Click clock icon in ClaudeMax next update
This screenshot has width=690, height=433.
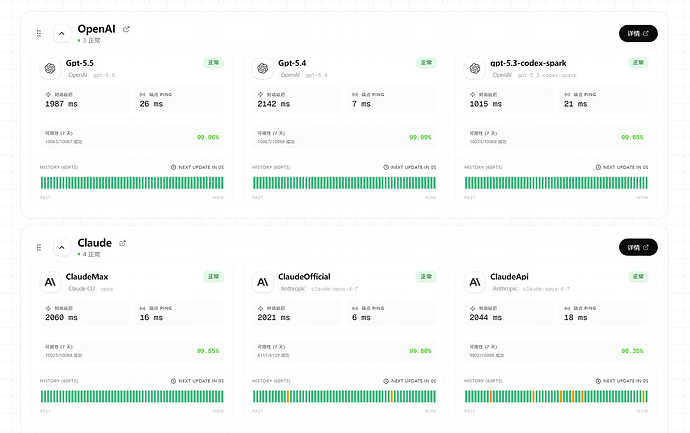[173, 381]
